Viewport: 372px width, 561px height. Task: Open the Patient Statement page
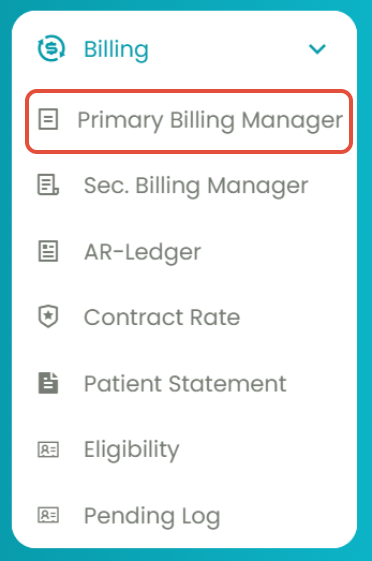(185, 384)
